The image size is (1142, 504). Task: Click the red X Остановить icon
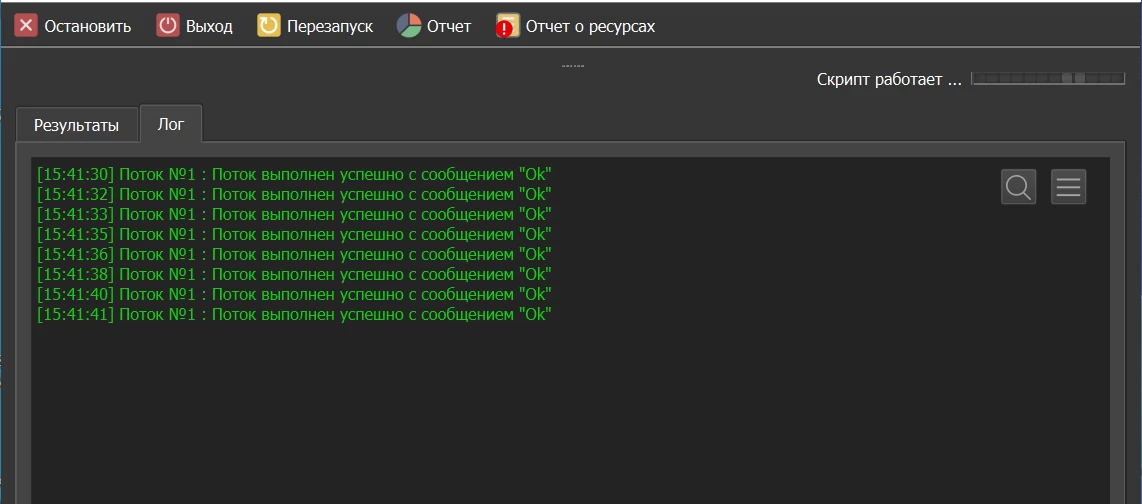pyautogui.click(x=26, y=26)
